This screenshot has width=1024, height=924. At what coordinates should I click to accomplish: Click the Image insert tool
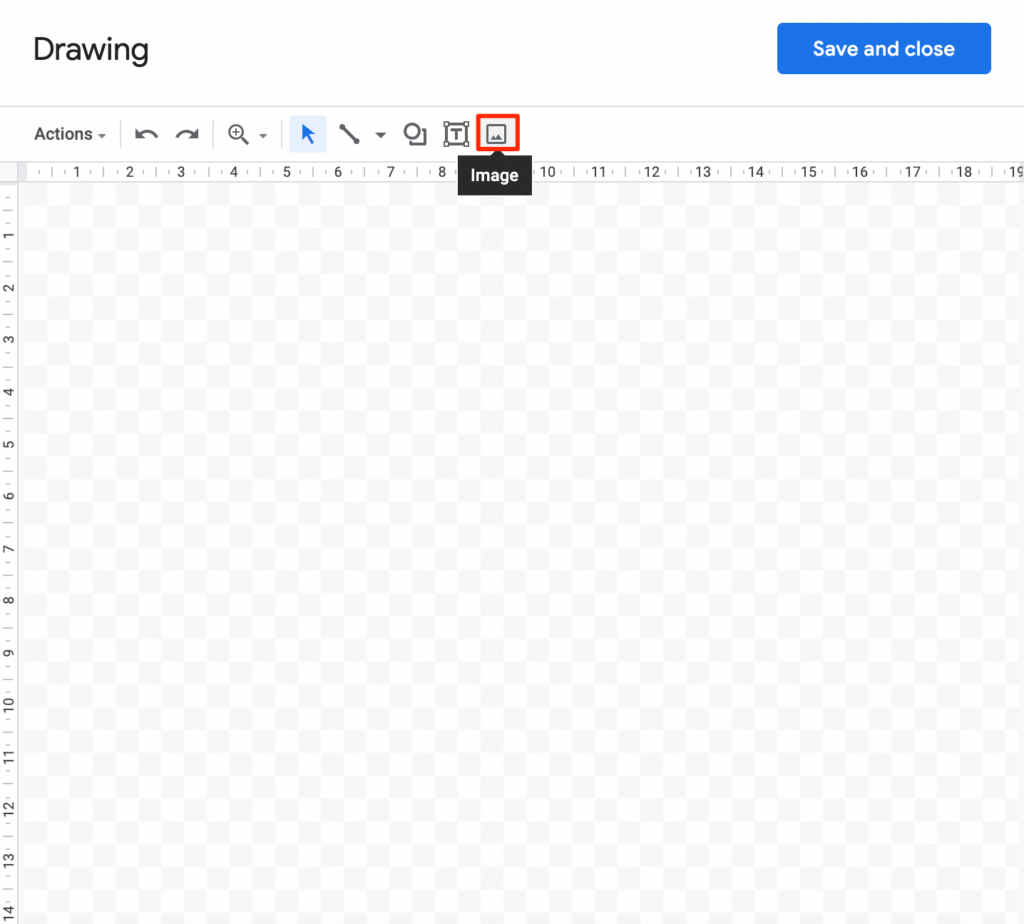coord(497,133)
